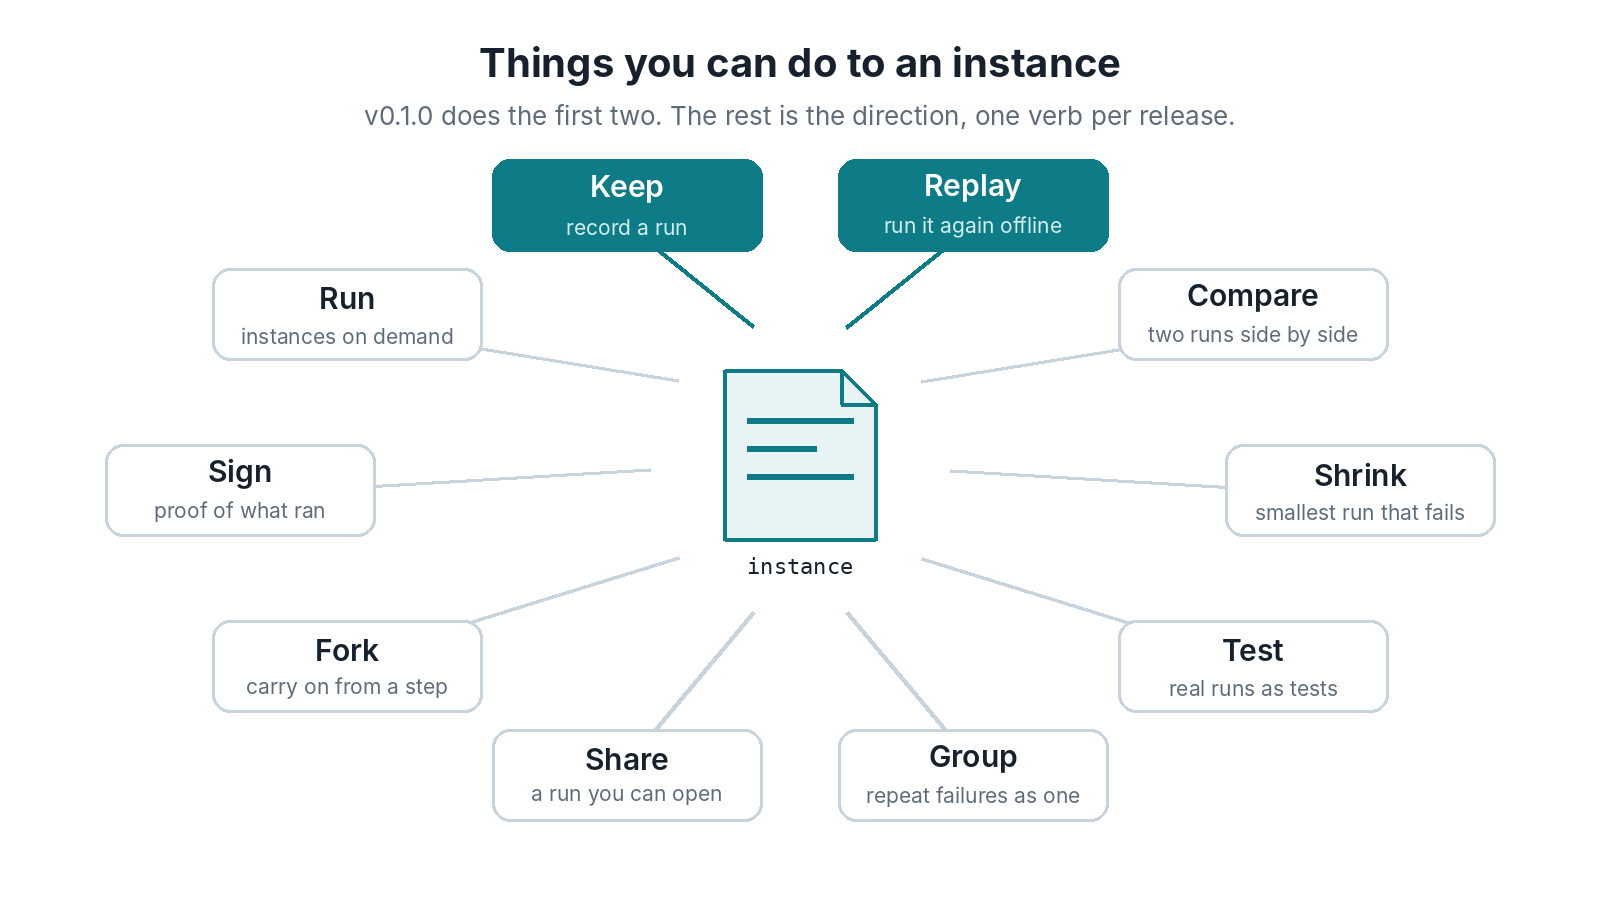Screen dimensions: 1600x900
Task: Click the Sign card
Action: pyautogui.click(x=240, y=490)
